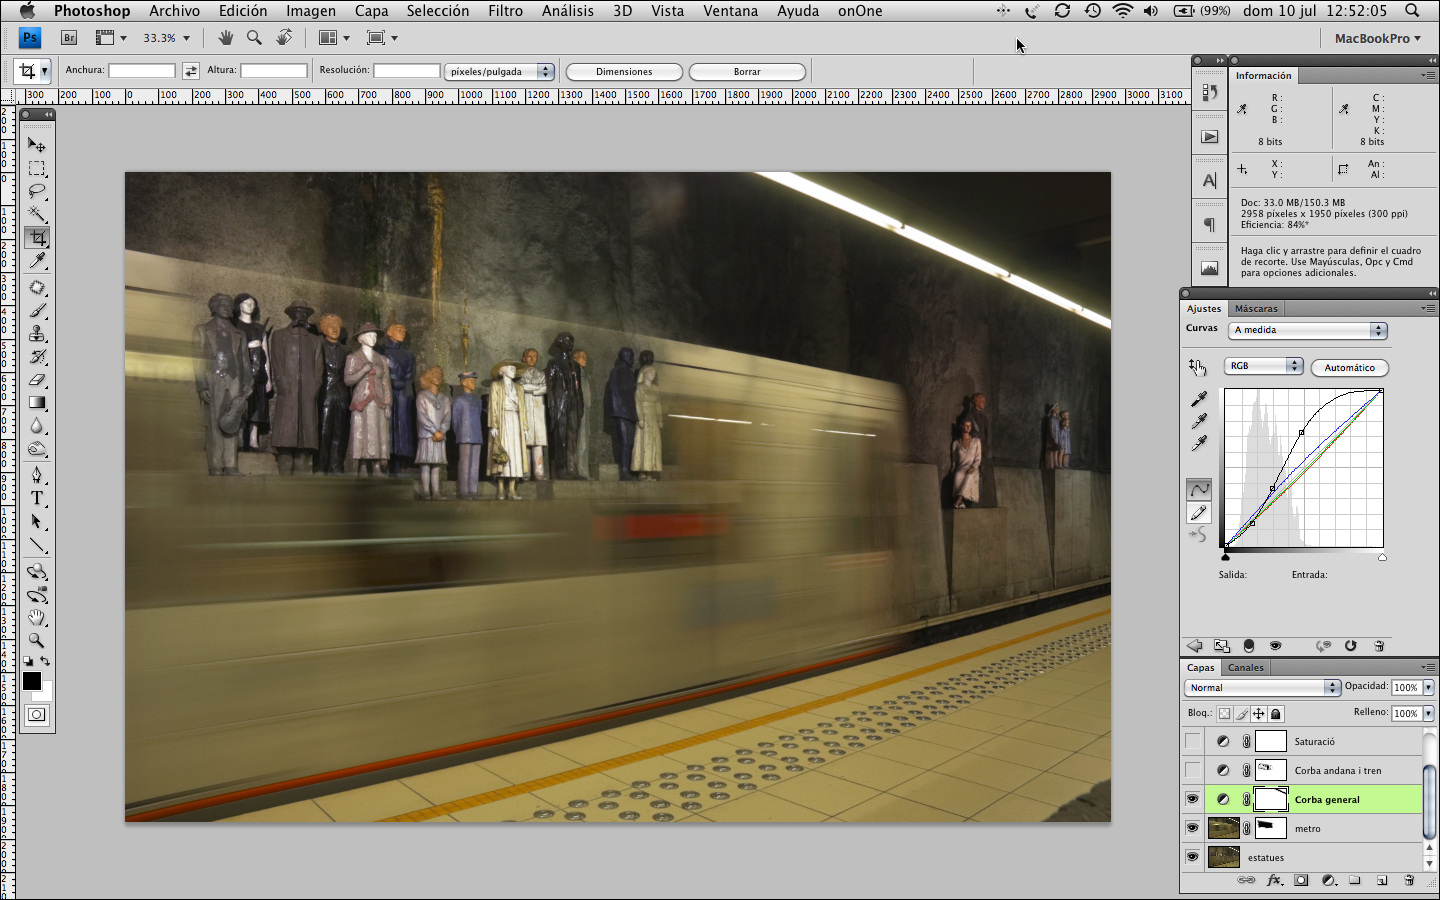Switch to the Canales tab
The height and width of the screenshot is (900, 1440).
[1245, 668]
